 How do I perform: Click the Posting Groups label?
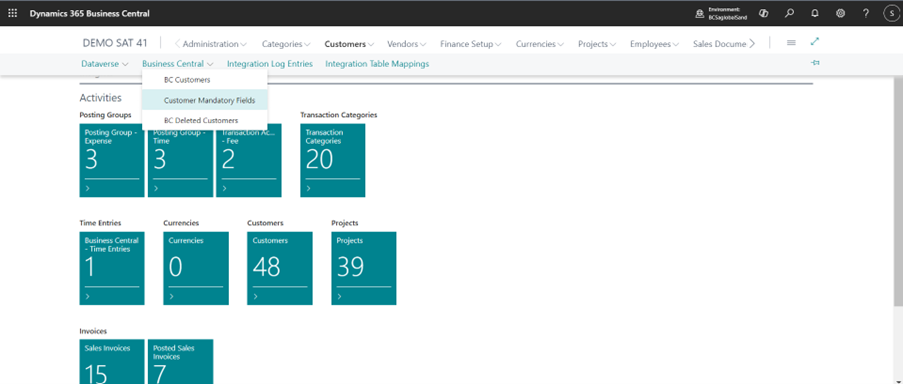pos(105,115)
